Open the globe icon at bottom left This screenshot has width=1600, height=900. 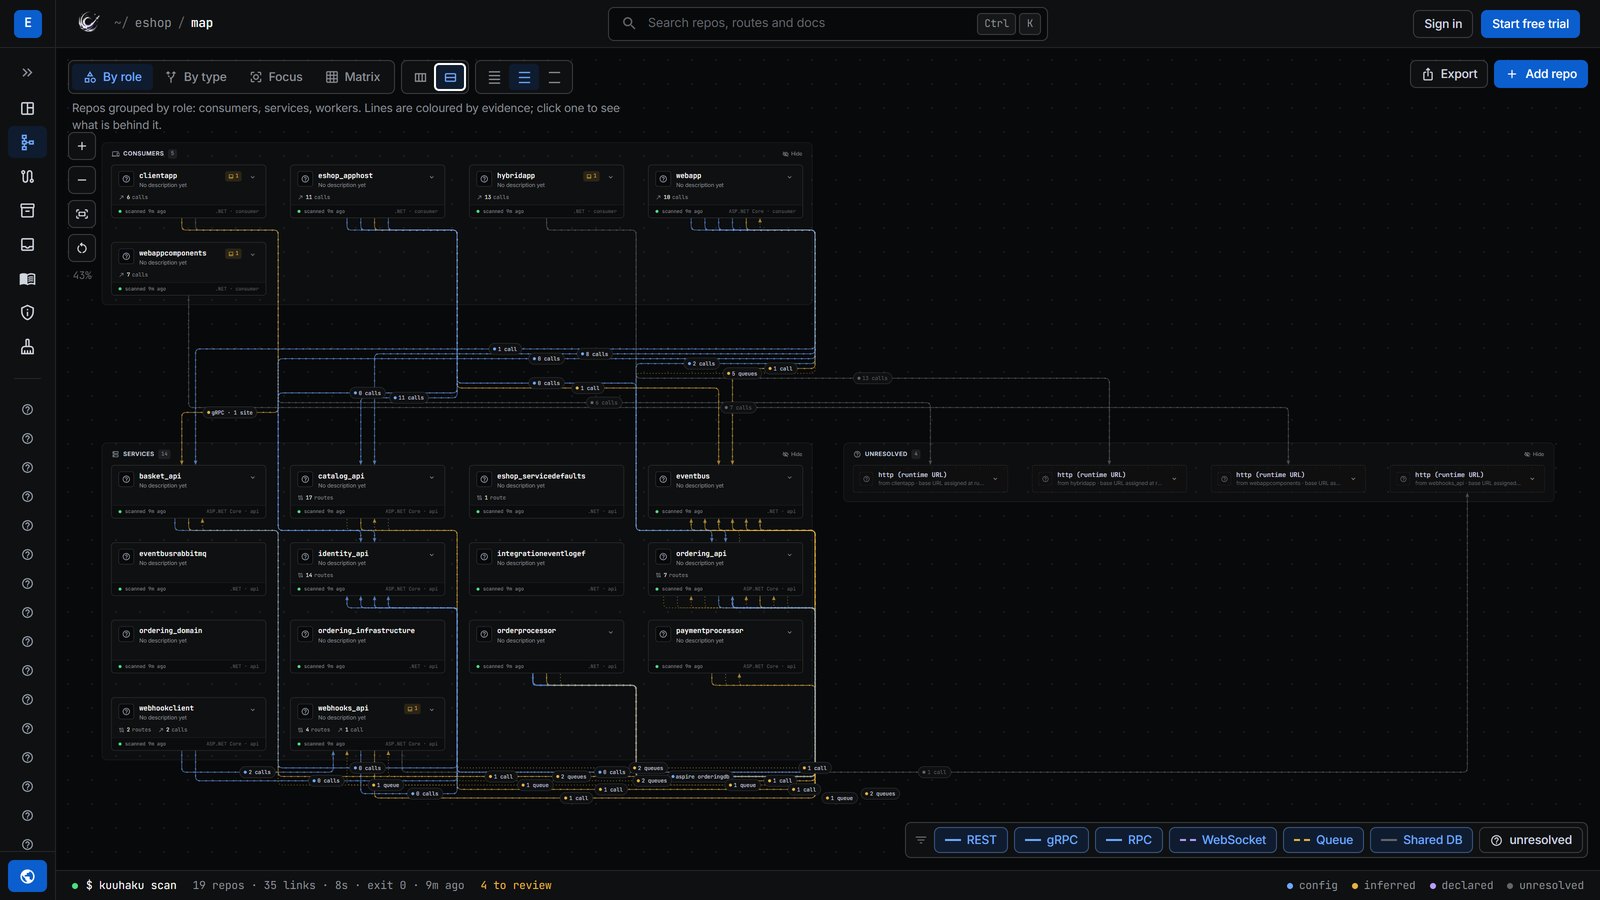[x=27, y=877]
